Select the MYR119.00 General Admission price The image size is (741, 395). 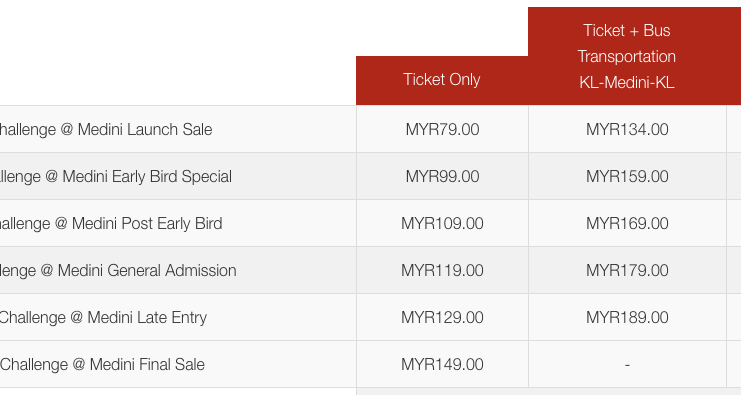tap(442, 270)
